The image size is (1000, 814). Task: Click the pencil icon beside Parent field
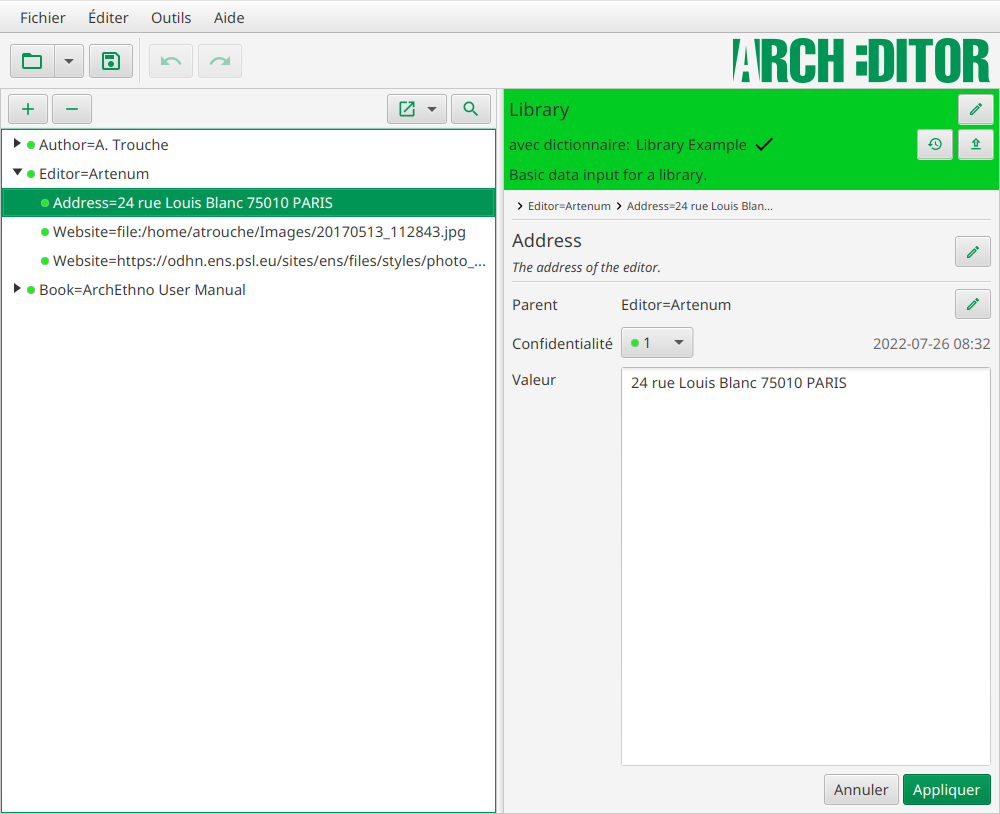pos(973,304)
